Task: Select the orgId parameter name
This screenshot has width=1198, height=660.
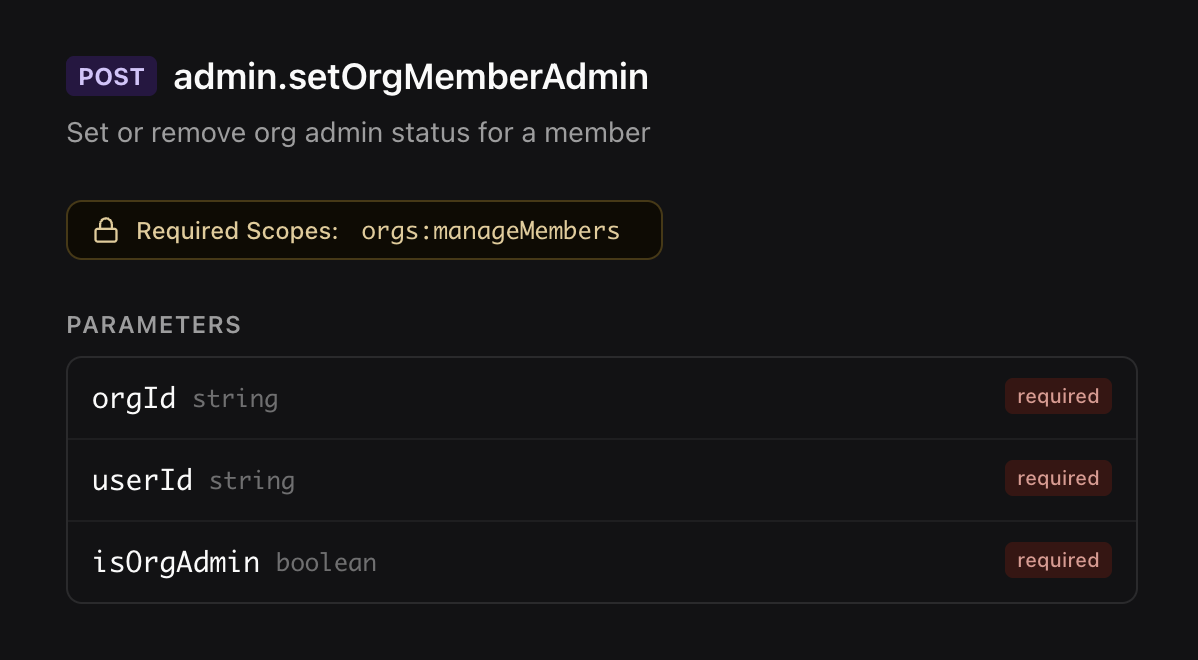Action: 134,398
